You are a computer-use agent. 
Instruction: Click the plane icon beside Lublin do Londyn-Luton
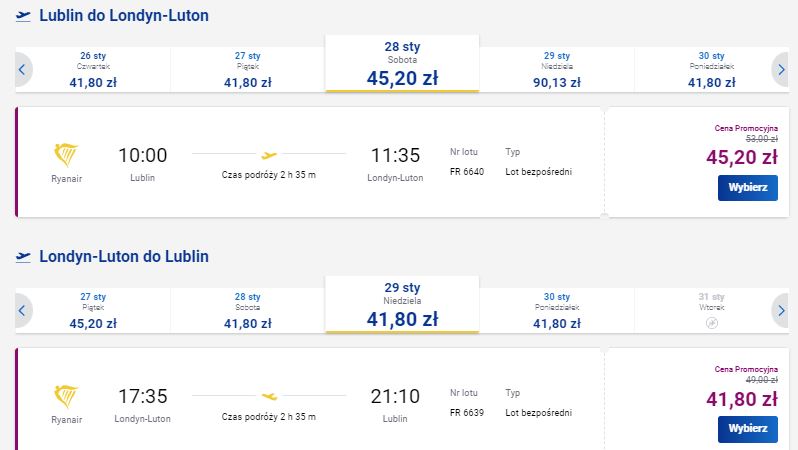point(23,16)
